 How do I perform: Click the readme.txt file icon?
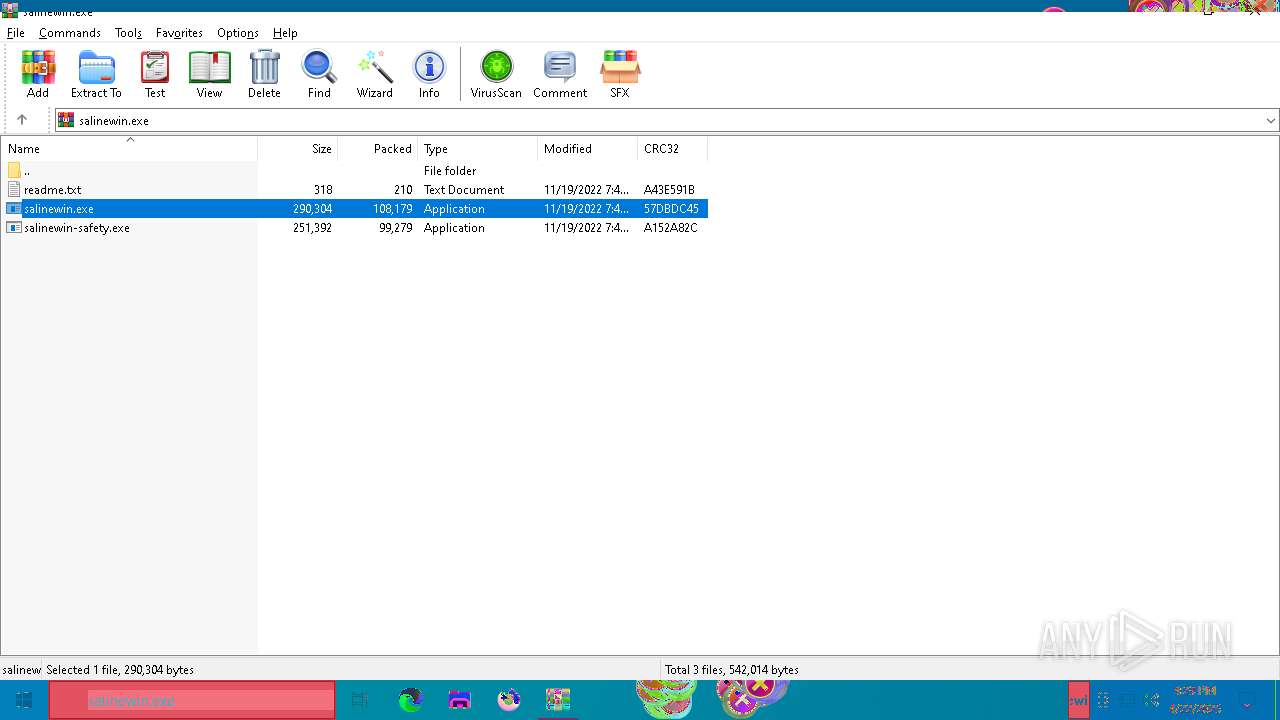(14, 189)
